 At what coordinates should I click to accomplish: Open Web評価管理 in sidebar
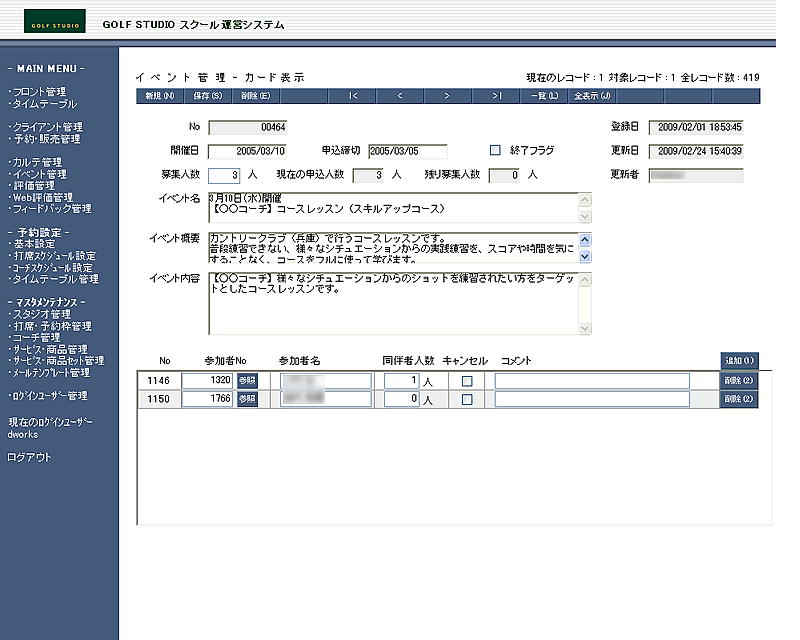tap(42, 198)
